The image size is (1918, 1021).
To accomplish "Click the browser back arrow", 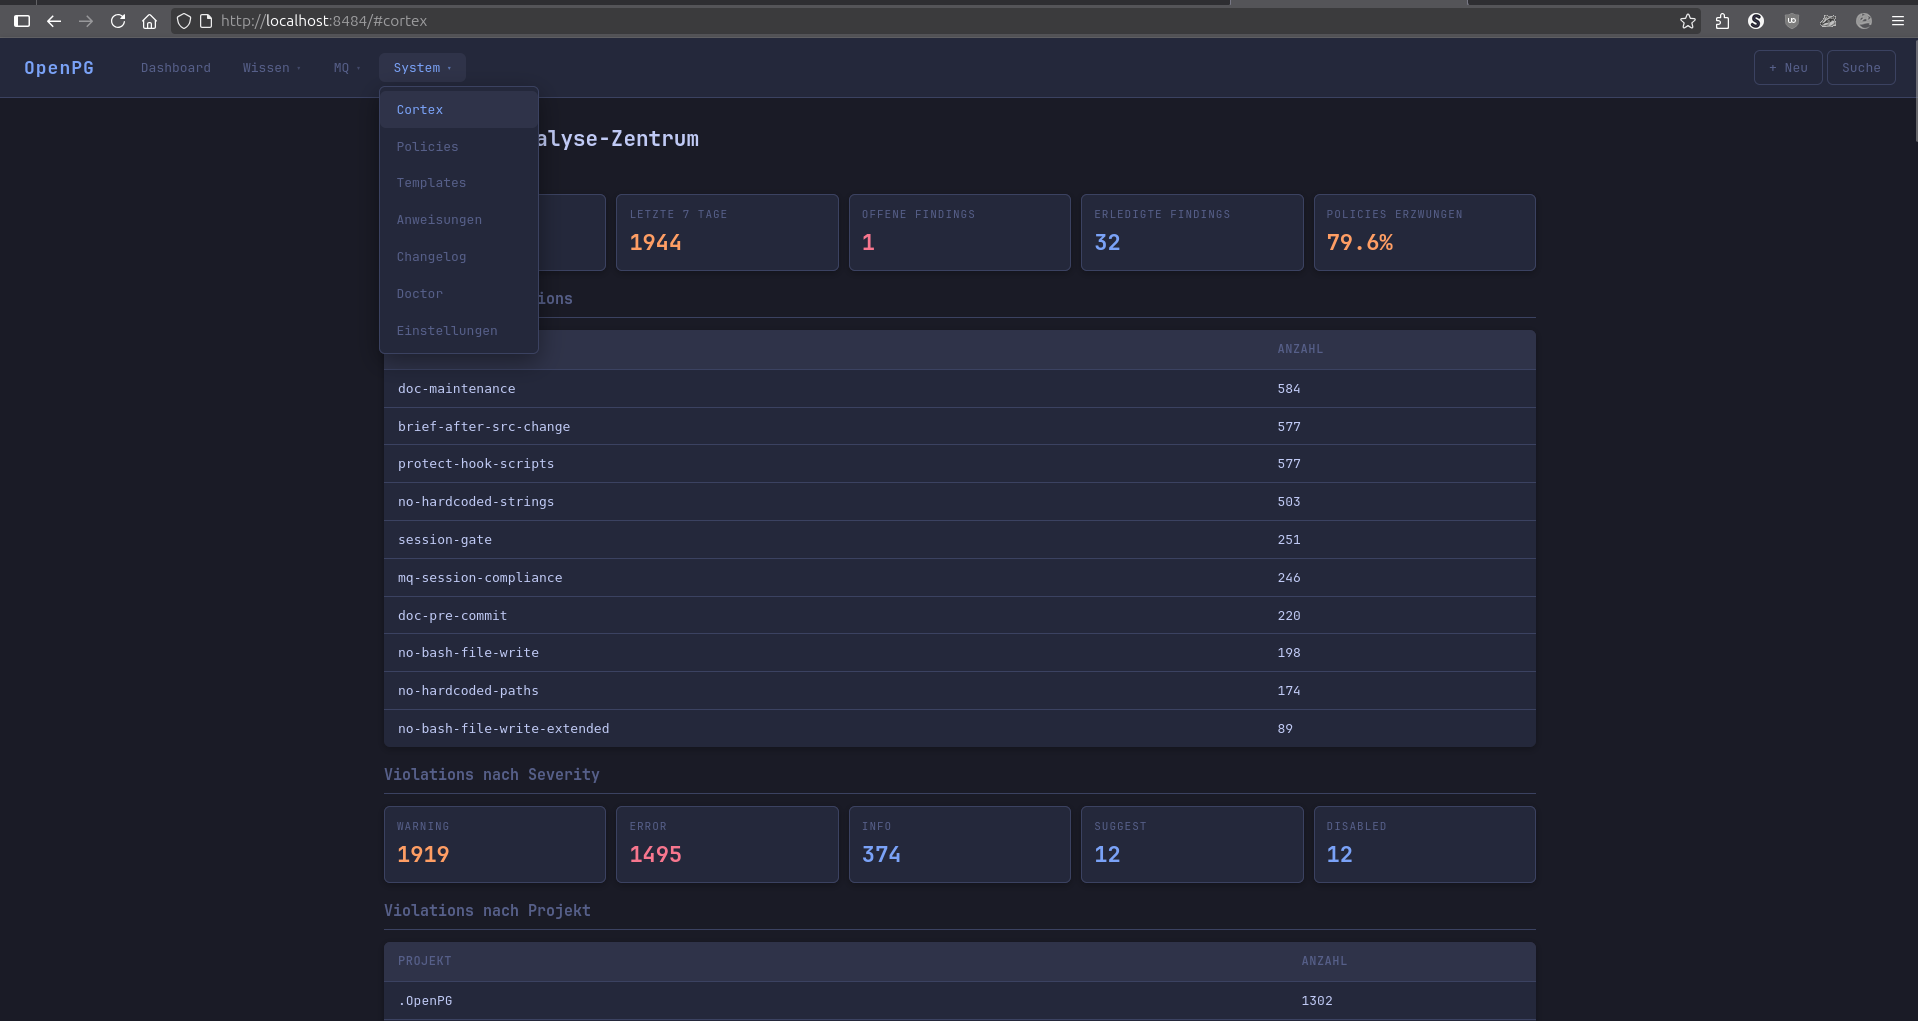I will tap(54, 21).
